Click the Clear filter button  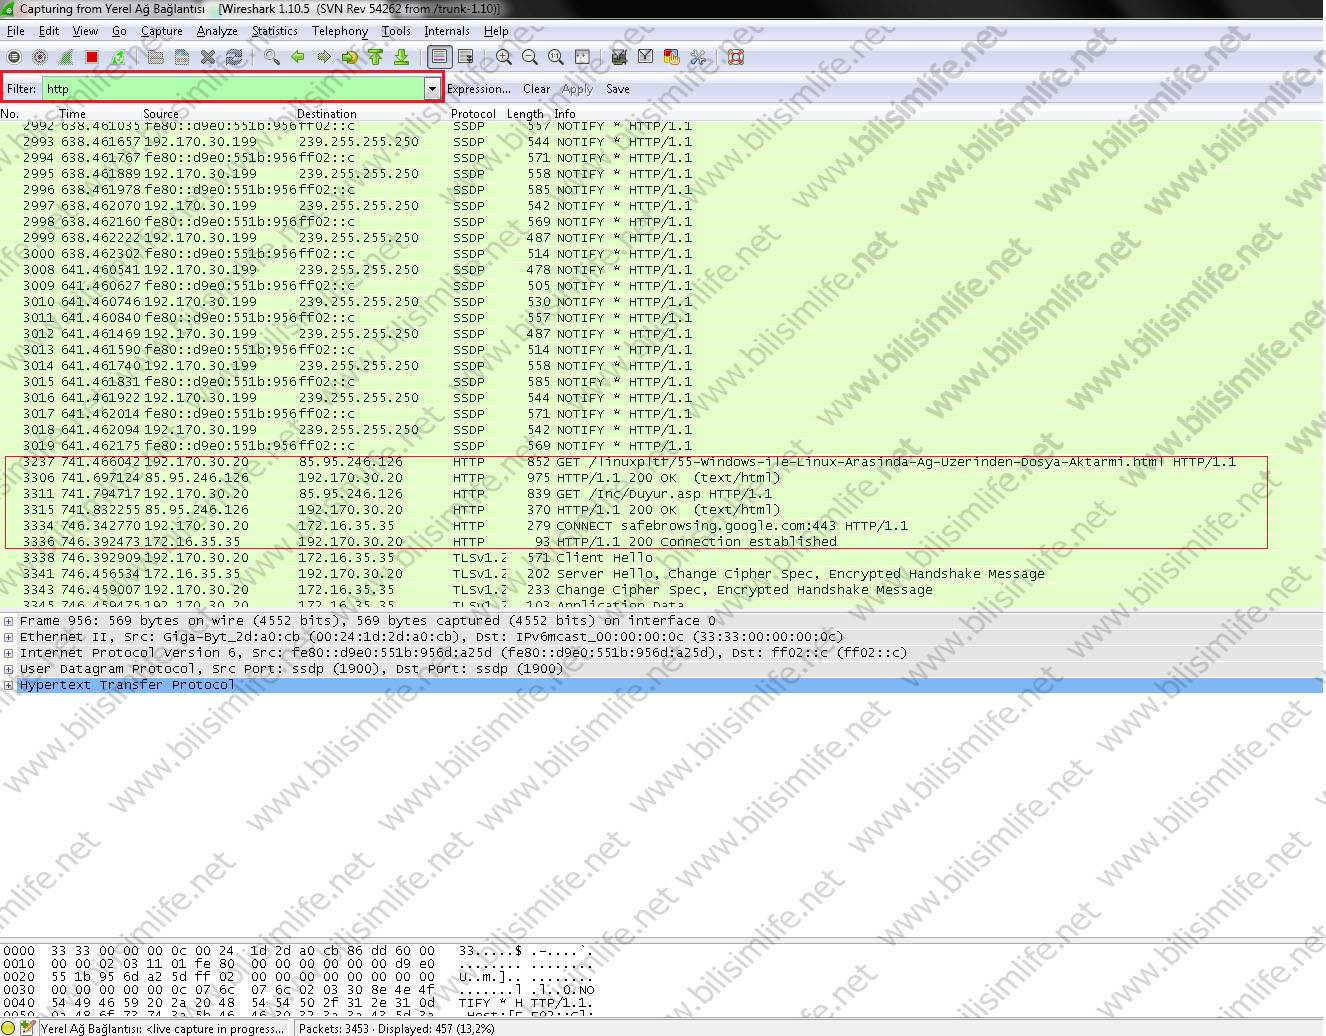(x=536, y=89)
